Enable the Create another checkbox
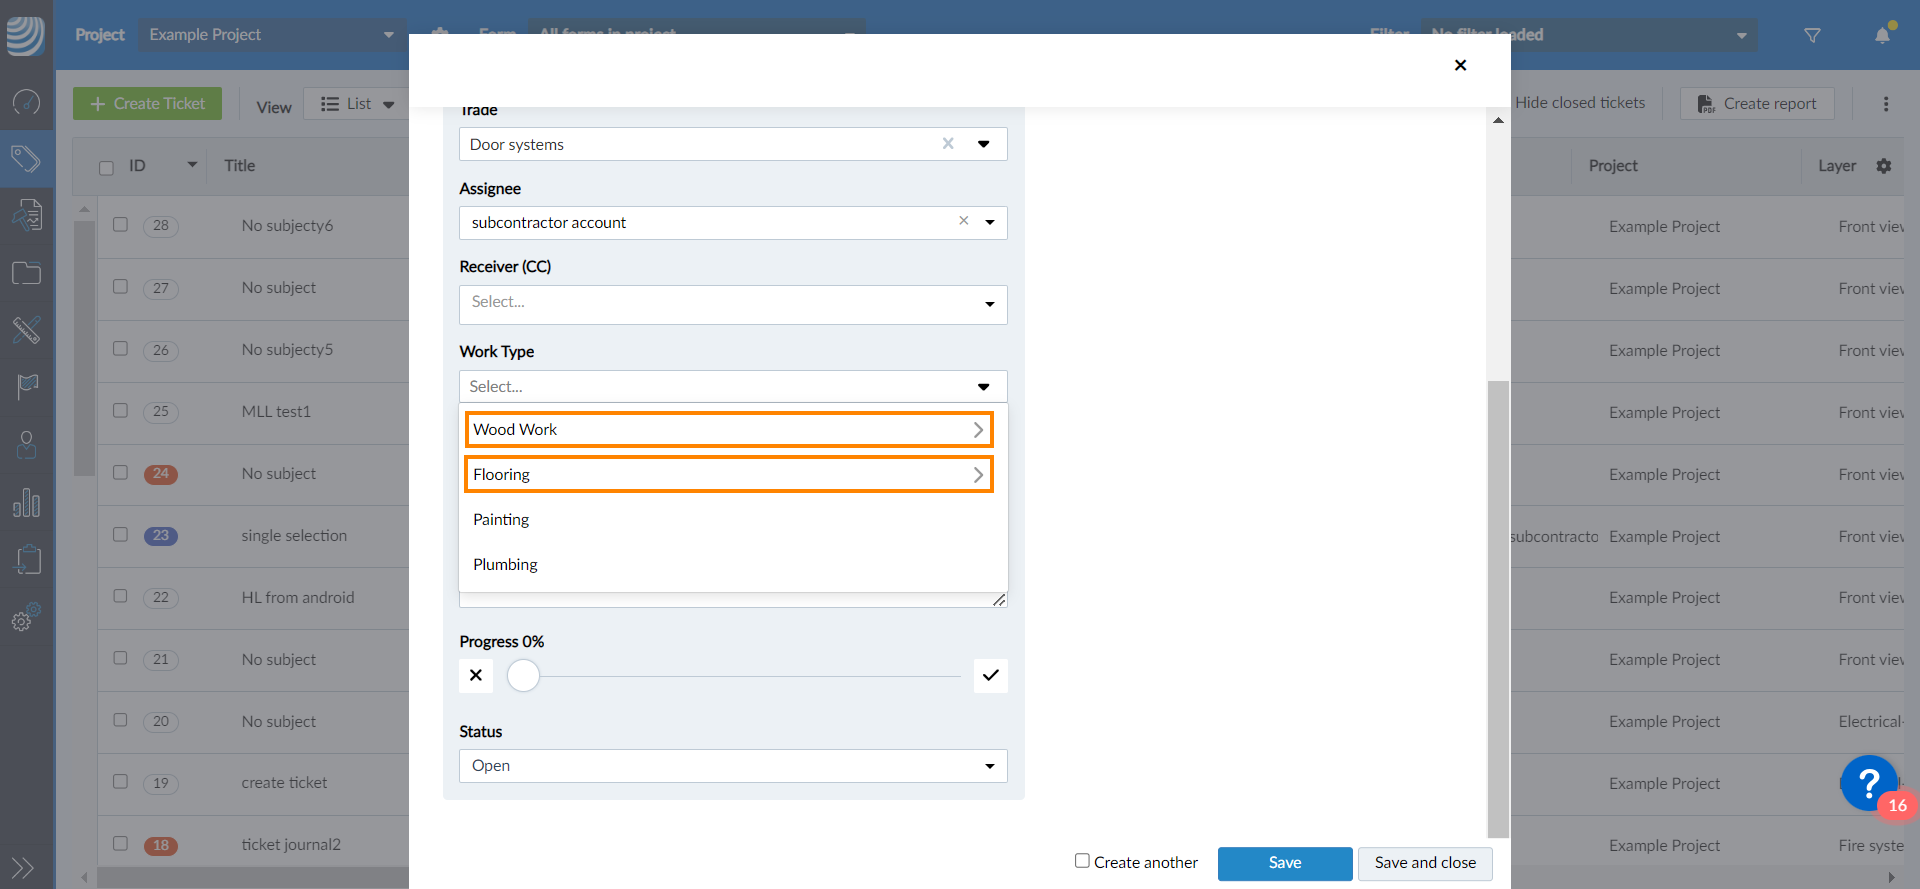 tap(1082, 861)
